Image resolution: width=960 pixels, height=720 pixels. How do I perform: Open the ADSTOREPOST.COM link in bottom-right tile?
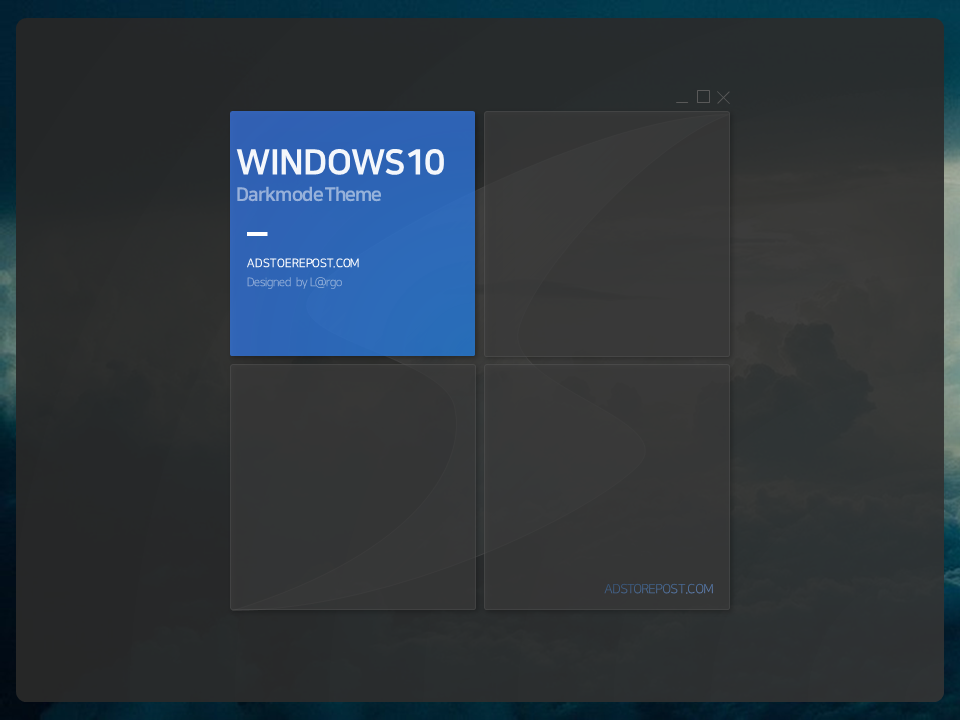click(659, 588)
